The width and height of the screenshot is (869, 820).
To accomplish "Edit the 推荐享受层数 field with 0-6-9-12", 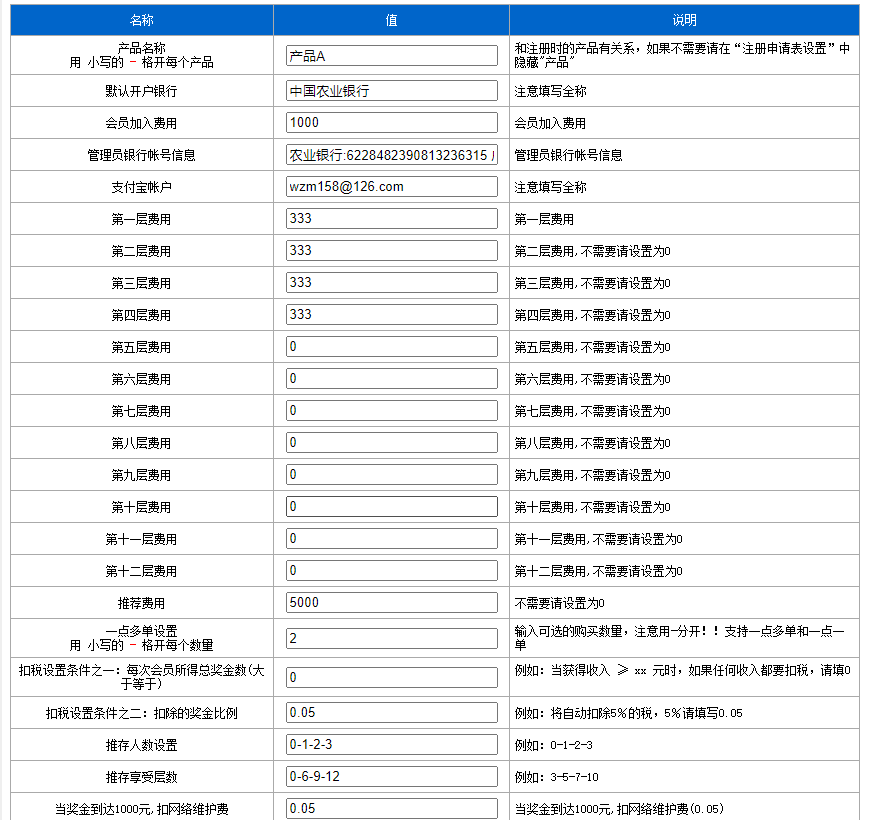I will [x=391, y=777].
